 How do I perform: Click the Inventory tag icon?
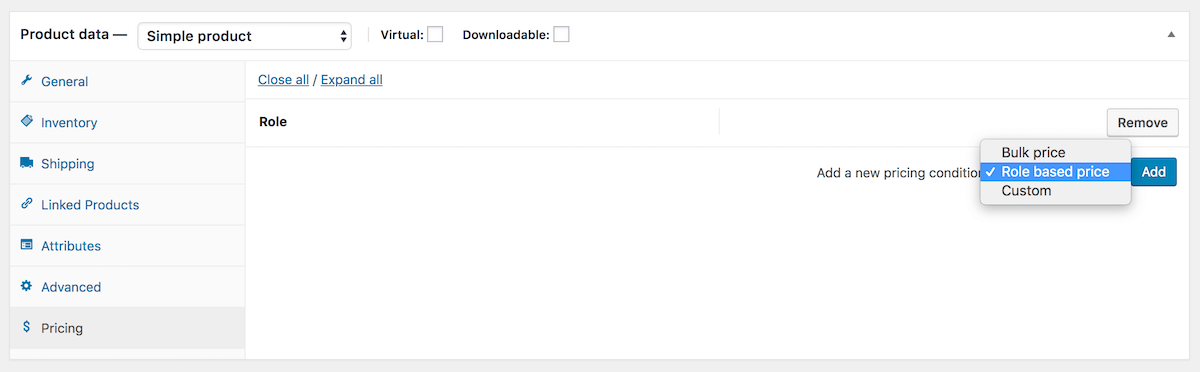(x=27, y=122)
